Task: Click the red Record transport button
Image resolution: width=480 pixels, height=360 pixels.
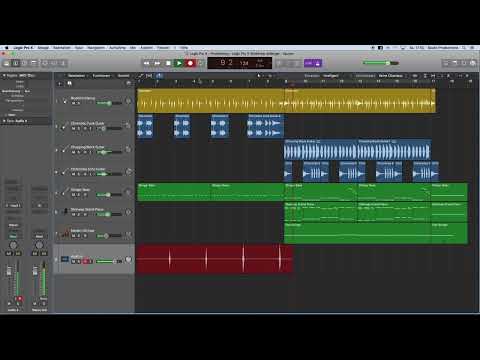Action: tap(190, 63)
